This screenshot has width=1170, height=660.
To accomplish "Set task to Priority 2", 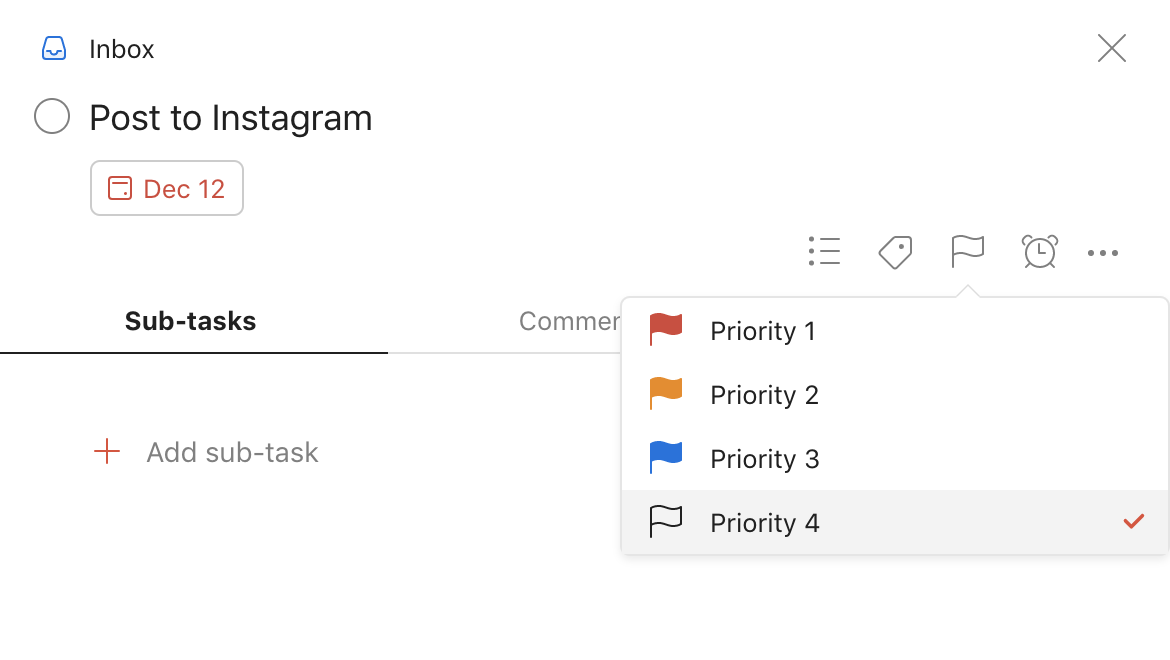I will (764, 395).
